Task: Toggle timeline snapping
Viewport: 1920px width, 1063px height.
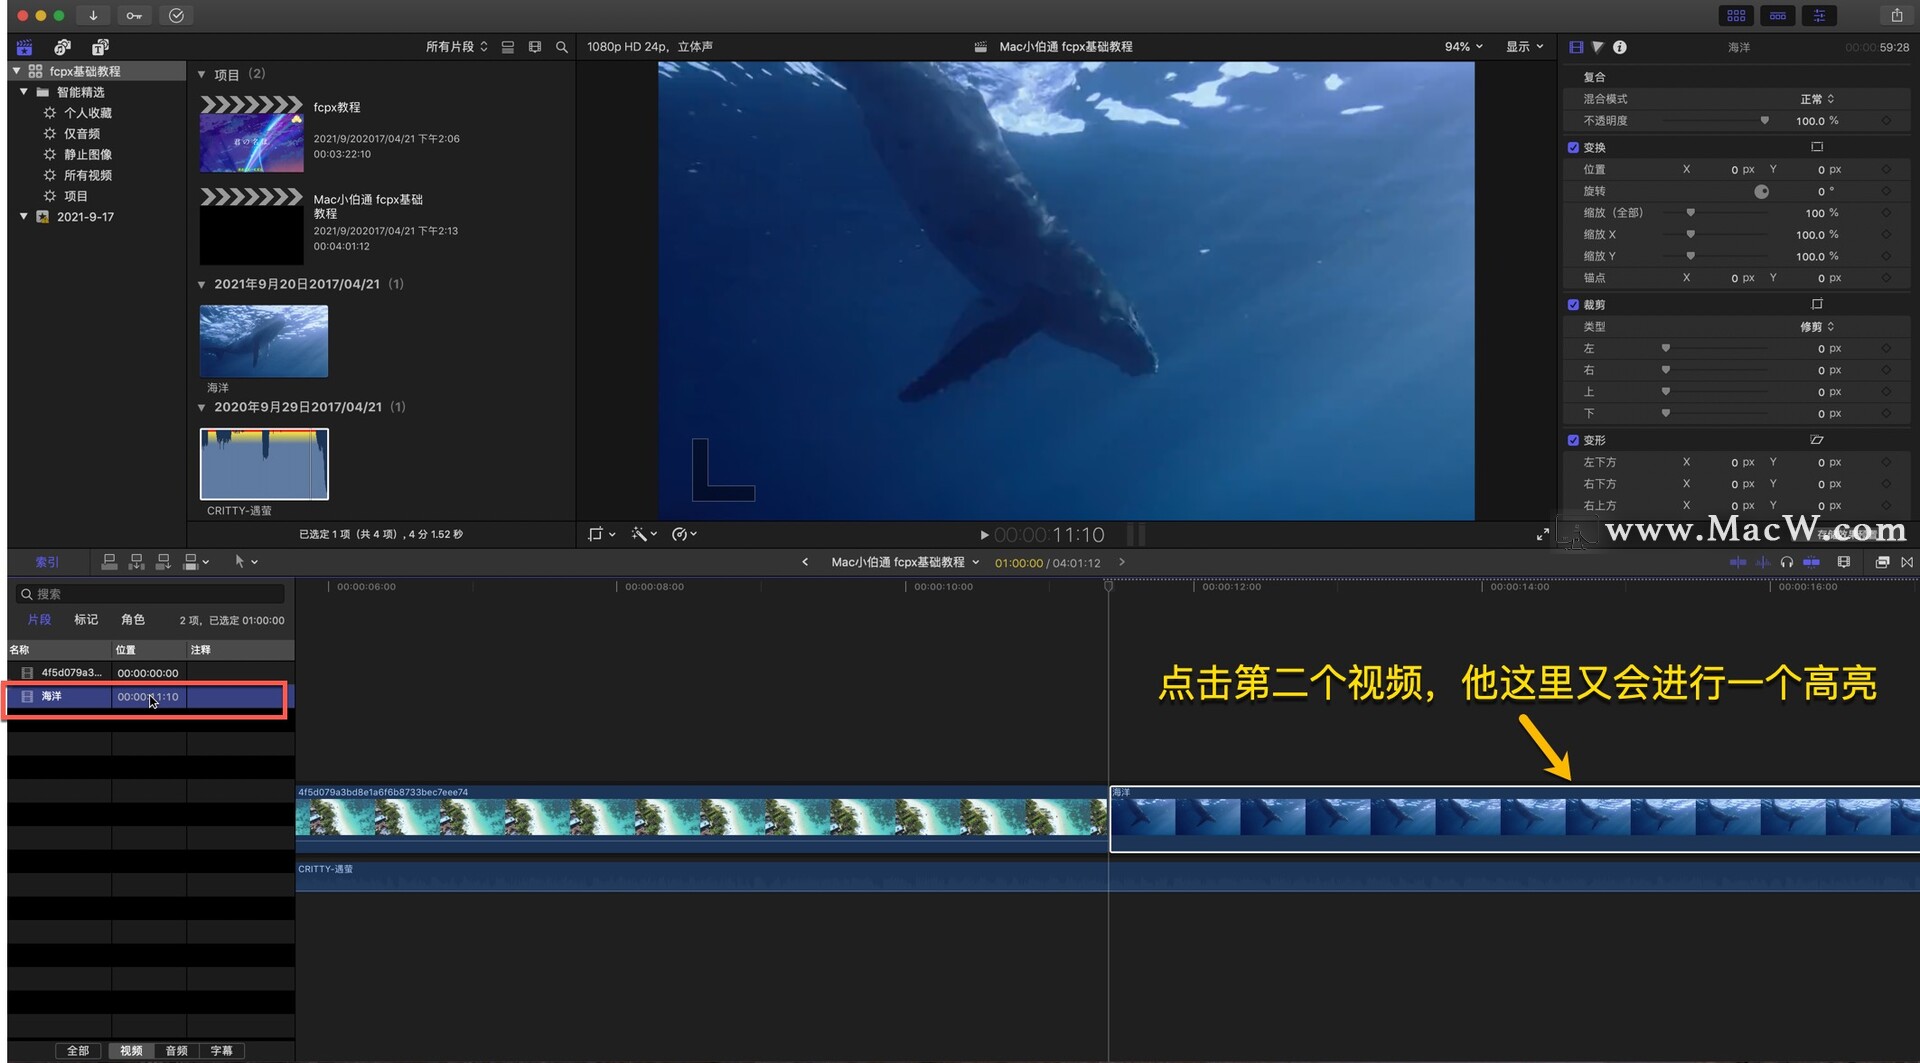Action: 1811,562
